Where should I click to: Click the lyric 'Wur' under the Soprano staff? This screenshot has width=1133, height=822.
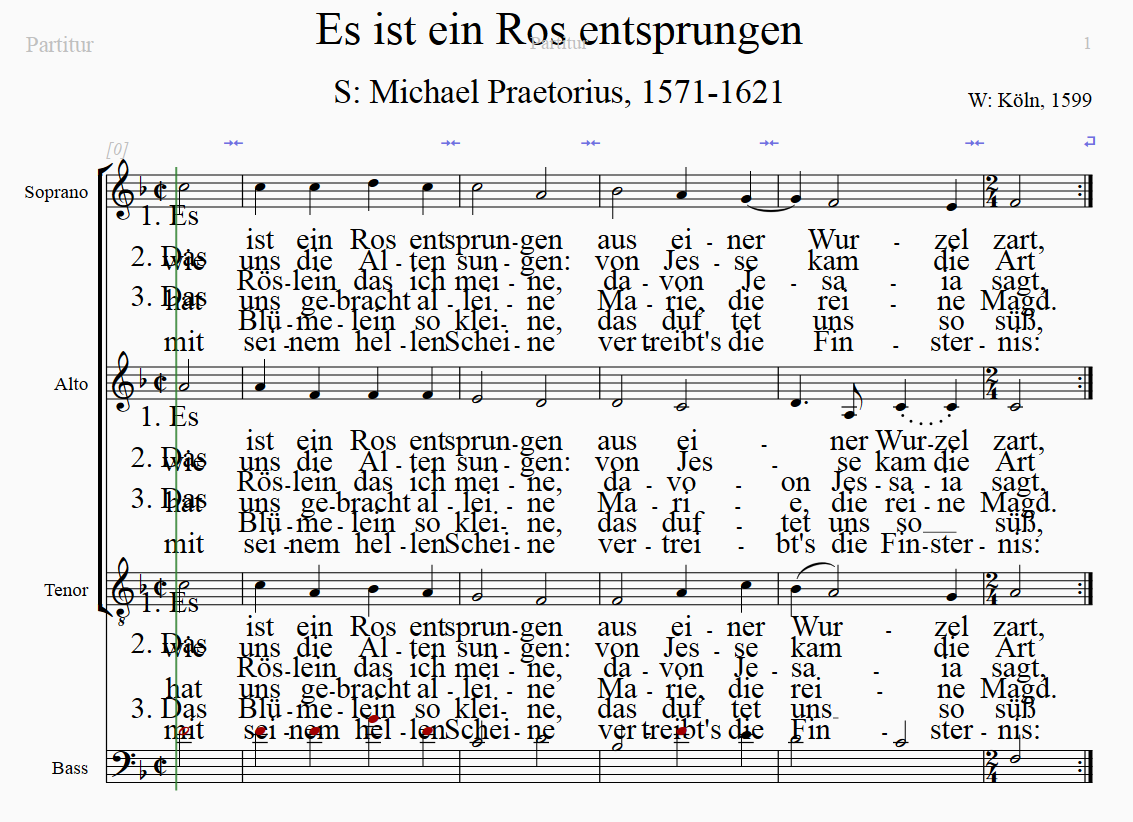[834, 239]
